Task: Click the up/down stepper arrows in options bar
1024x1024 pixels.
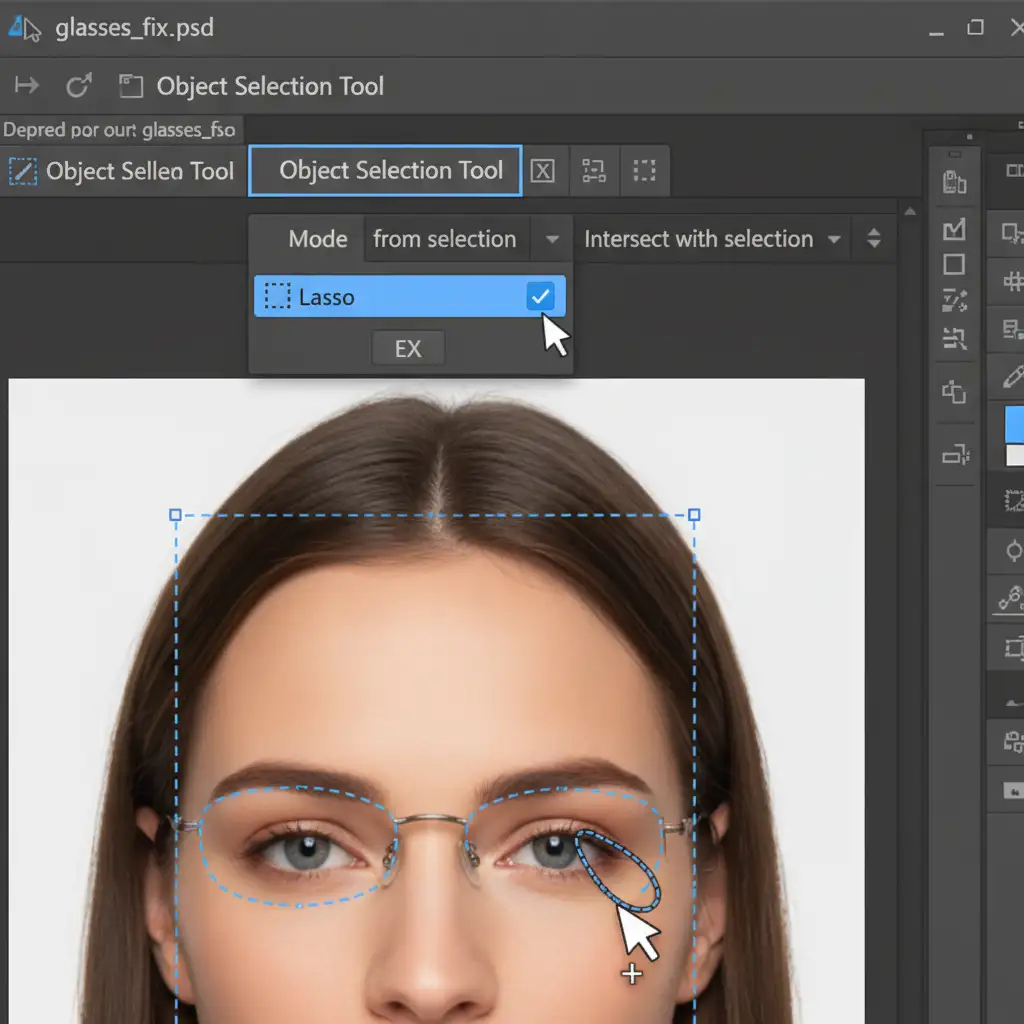Action: tap(873, 239)
